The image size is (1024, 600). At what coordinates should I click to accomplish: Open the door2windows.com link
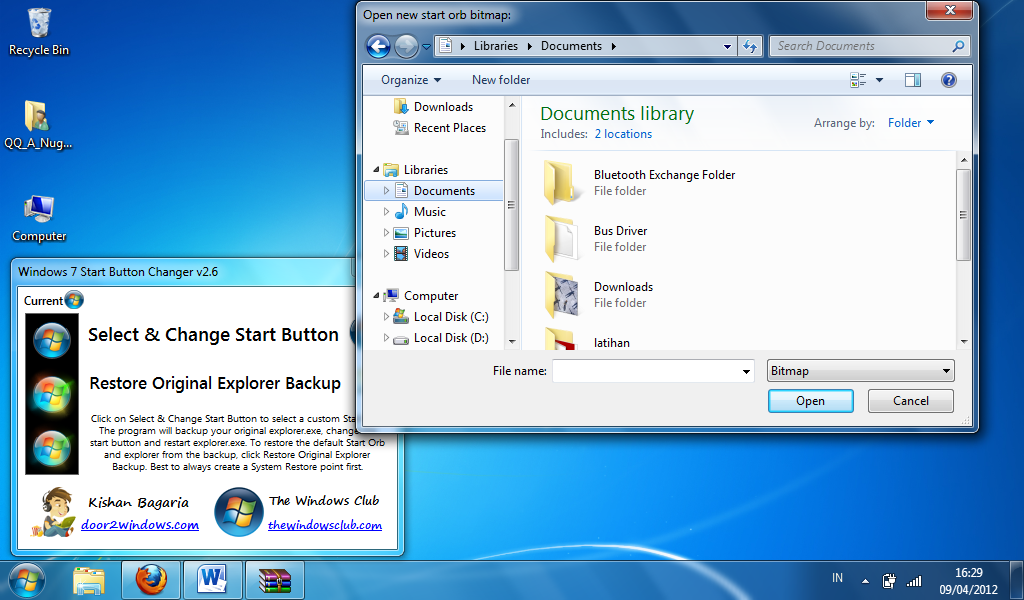point(140,525)
